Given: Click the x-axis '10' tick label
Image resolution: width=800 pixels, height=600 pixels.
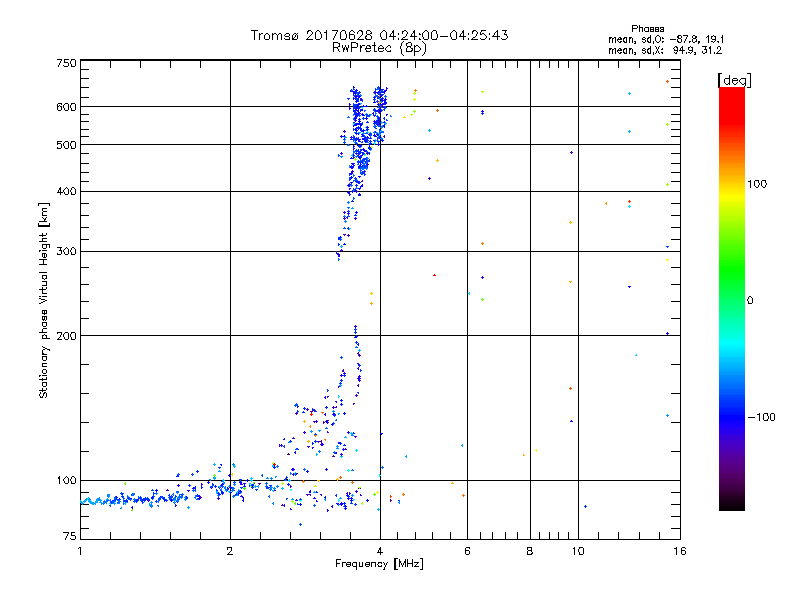Looking at the screenshot, I should click(578, 551).
